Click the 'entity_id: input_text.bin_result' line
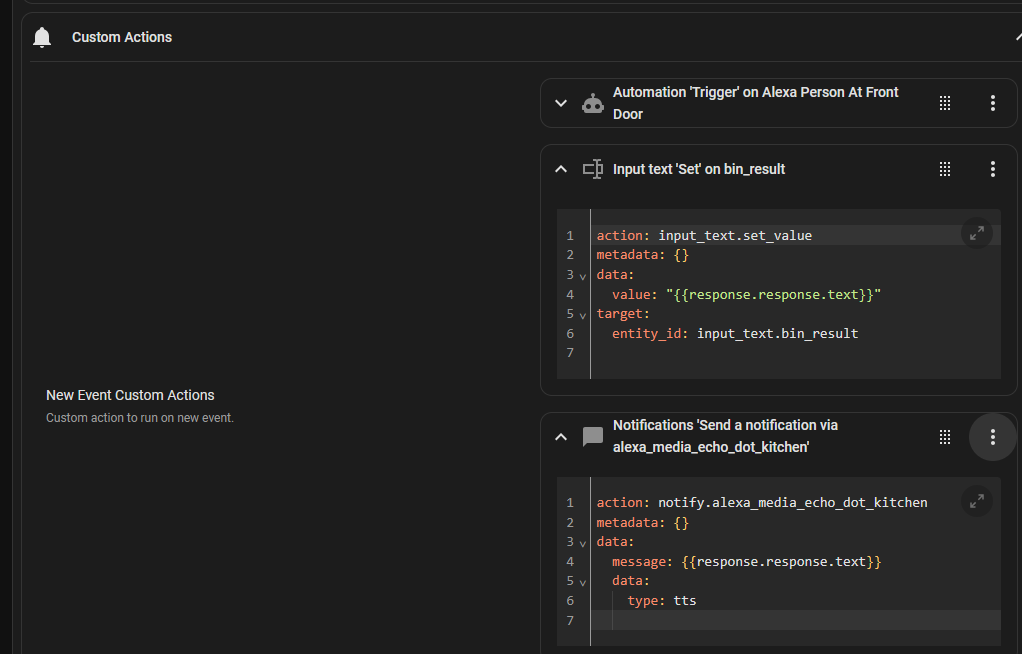Image resolution: width=1022 pixels, height=654 pixels. pyautogui.click(x=735, y=334)
